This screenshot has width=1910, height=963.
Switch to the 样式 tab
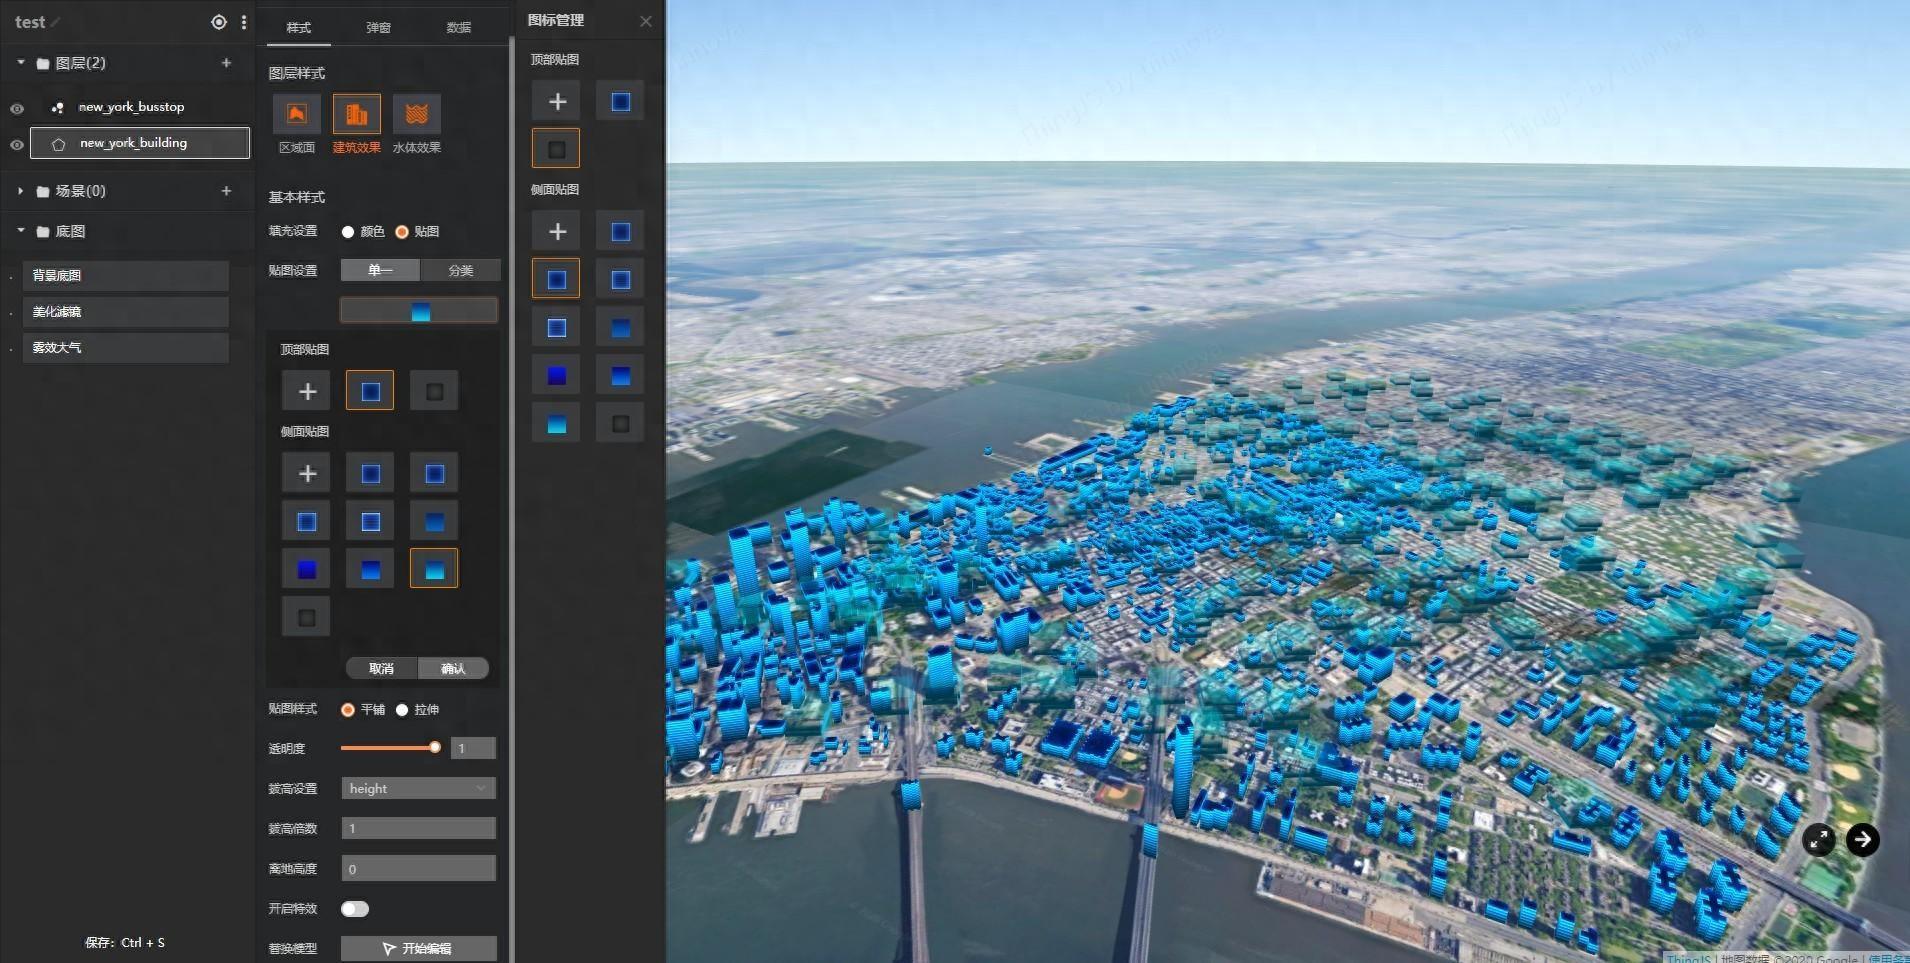pos(299,28)
